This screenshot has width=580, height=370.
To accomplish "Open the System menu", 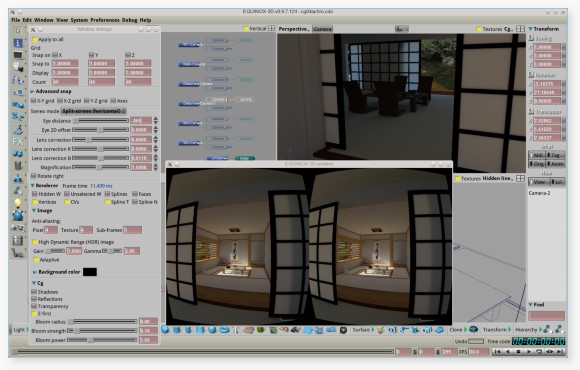I will point(79,20).
